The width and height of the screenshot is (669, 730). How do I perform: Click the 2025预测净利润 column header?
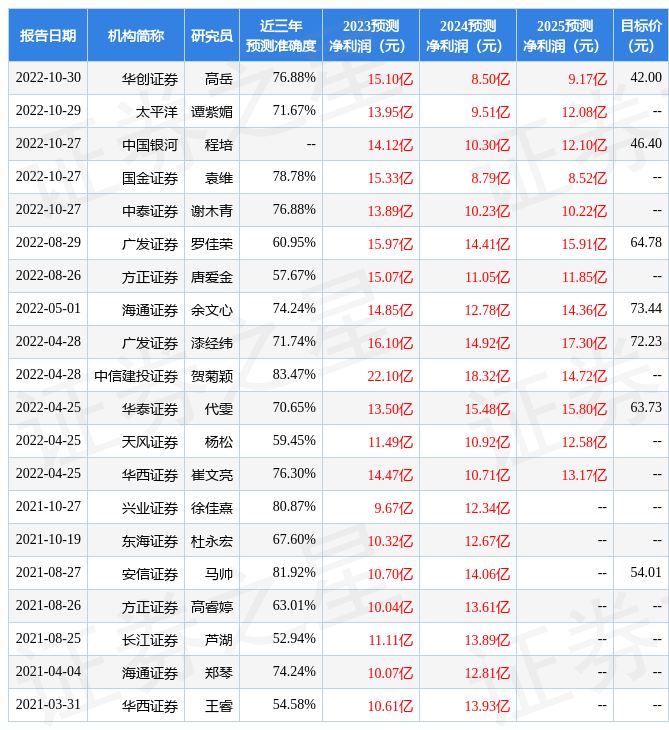pyautogui.click(x=565, y=35)
